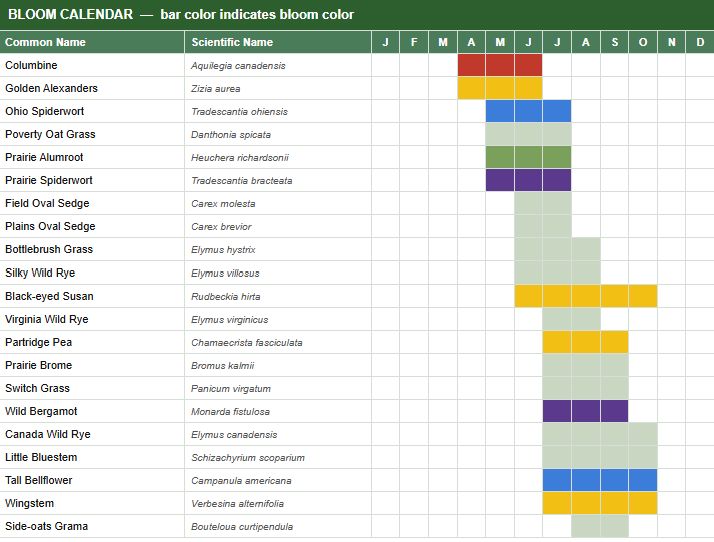This screenshot has width=714, height=542.
Task: Select the S (September) month header
Action: click(614, 42)
